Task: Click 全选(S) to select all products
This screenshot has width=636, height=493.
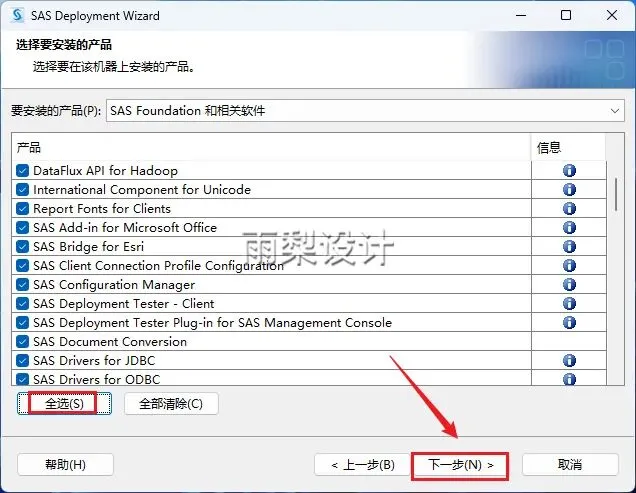Action: click(64, 404)
